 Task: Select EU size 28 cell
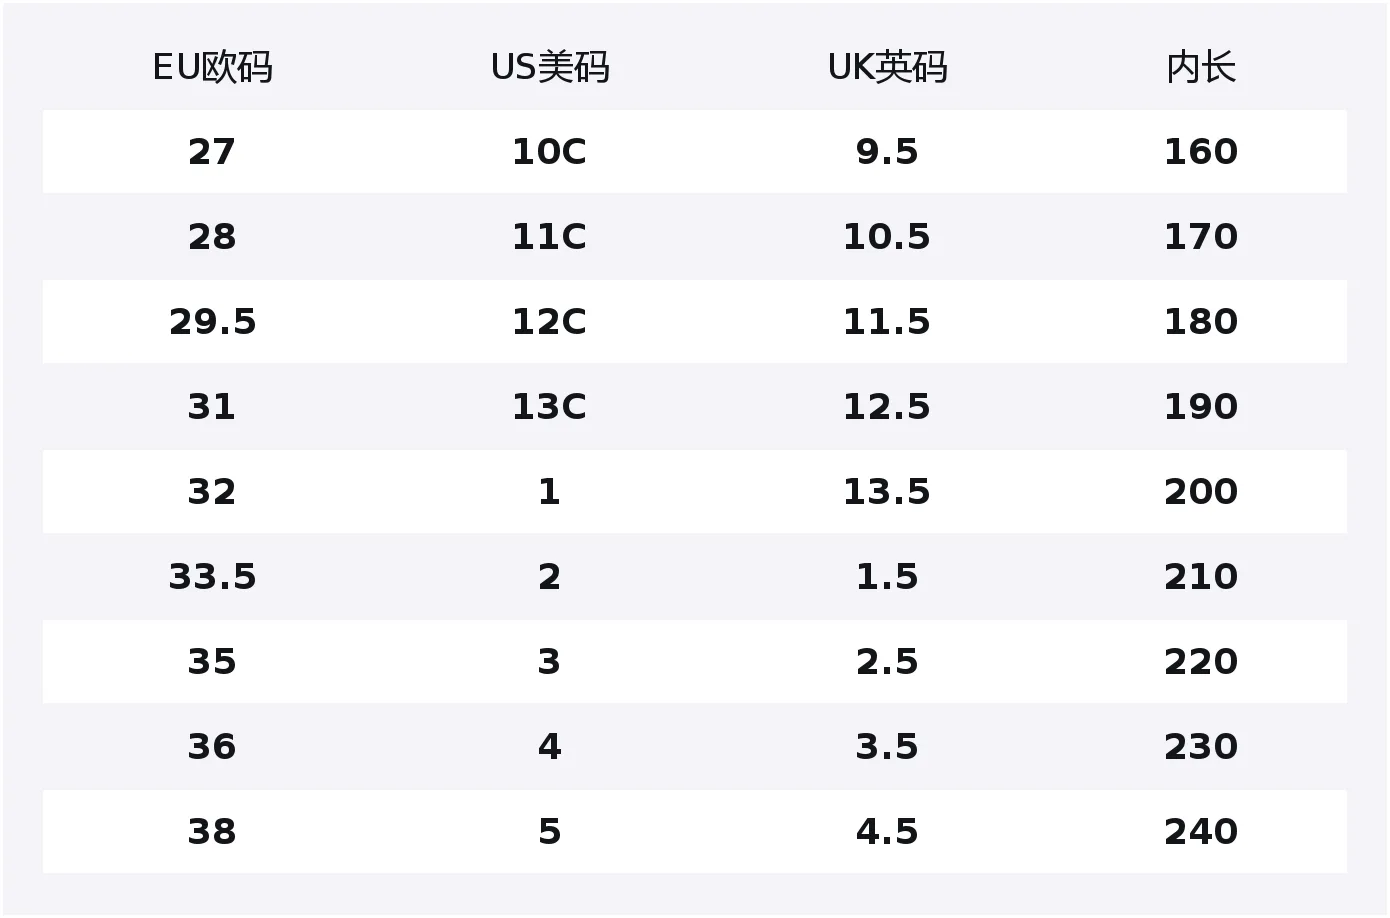[x=212, y=237]
